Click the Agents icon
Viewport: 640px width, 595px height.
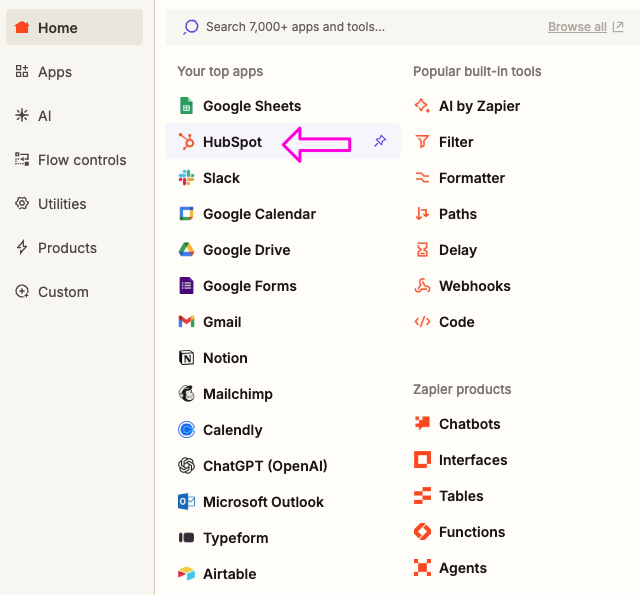coord(422,567)
